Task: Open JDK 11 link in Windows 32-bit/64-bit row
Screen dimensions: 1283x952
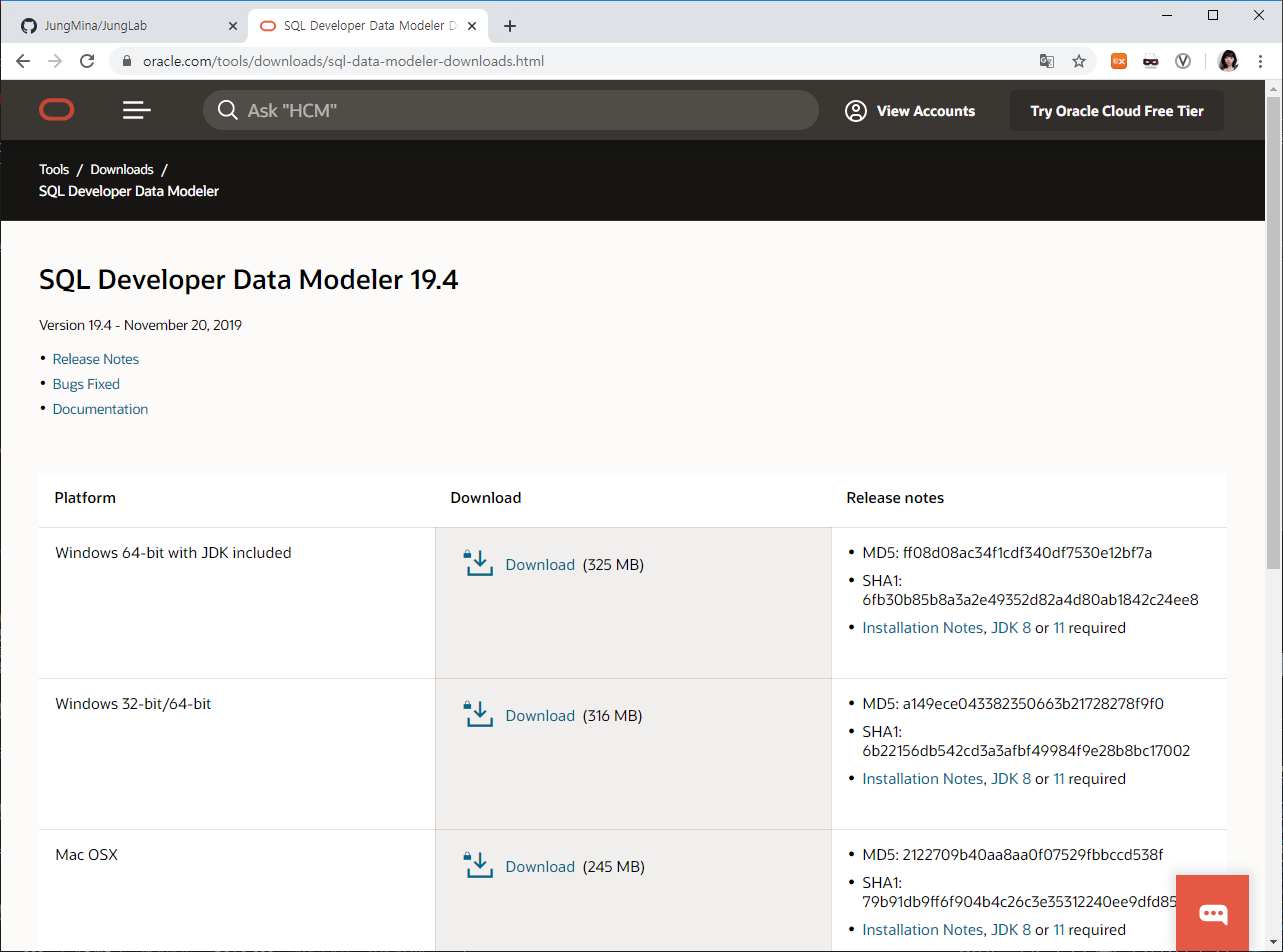Action: click(1059, 779)
